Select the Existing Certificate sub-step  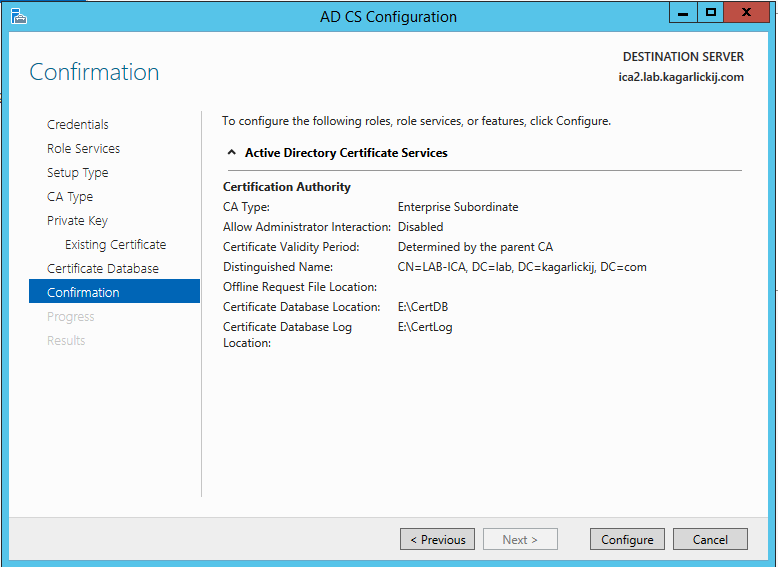coord(115,245)
